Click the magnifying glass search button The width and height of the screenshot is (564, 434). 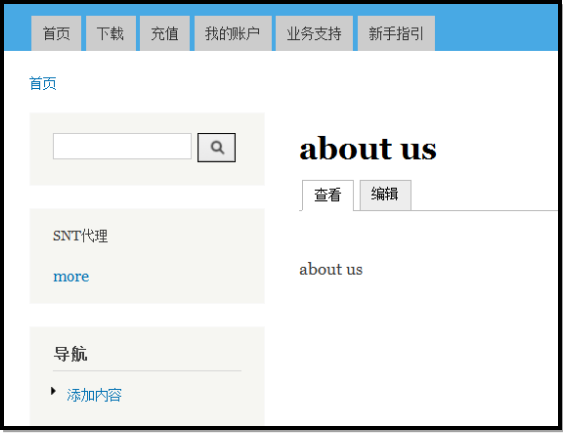point(217,147)
